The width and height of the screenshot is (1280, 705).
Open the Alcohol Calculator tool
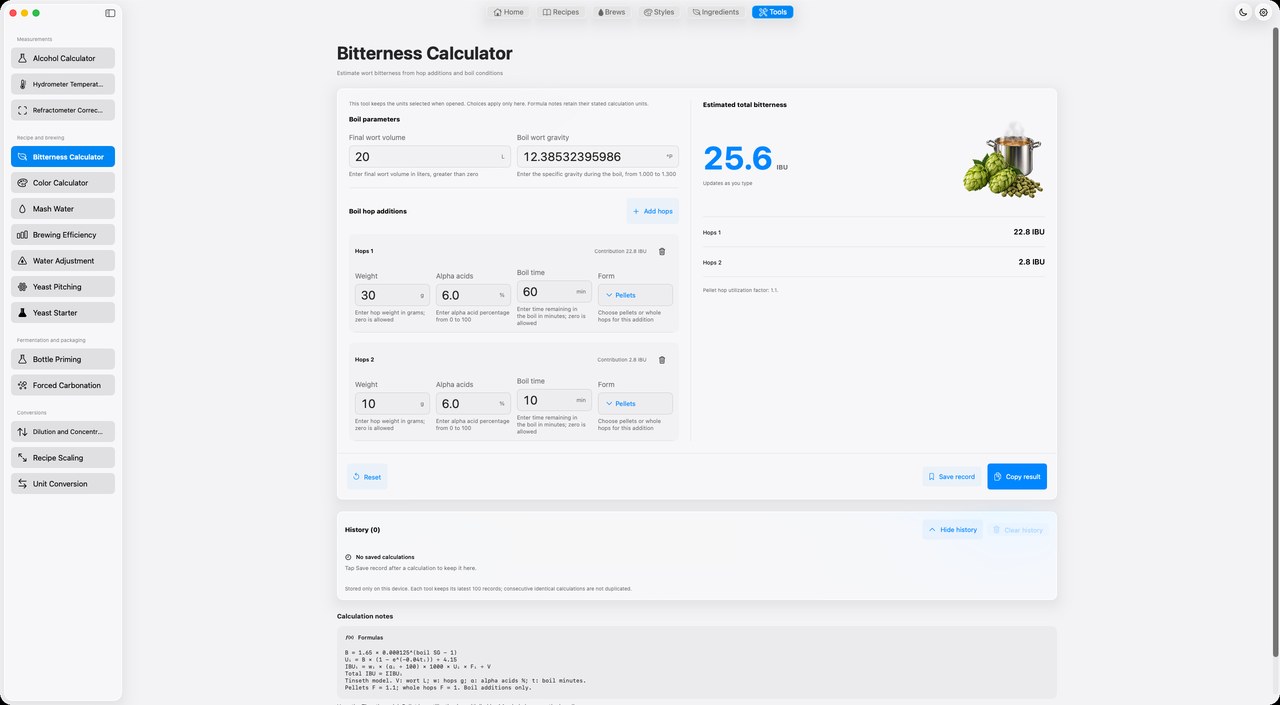63,58
